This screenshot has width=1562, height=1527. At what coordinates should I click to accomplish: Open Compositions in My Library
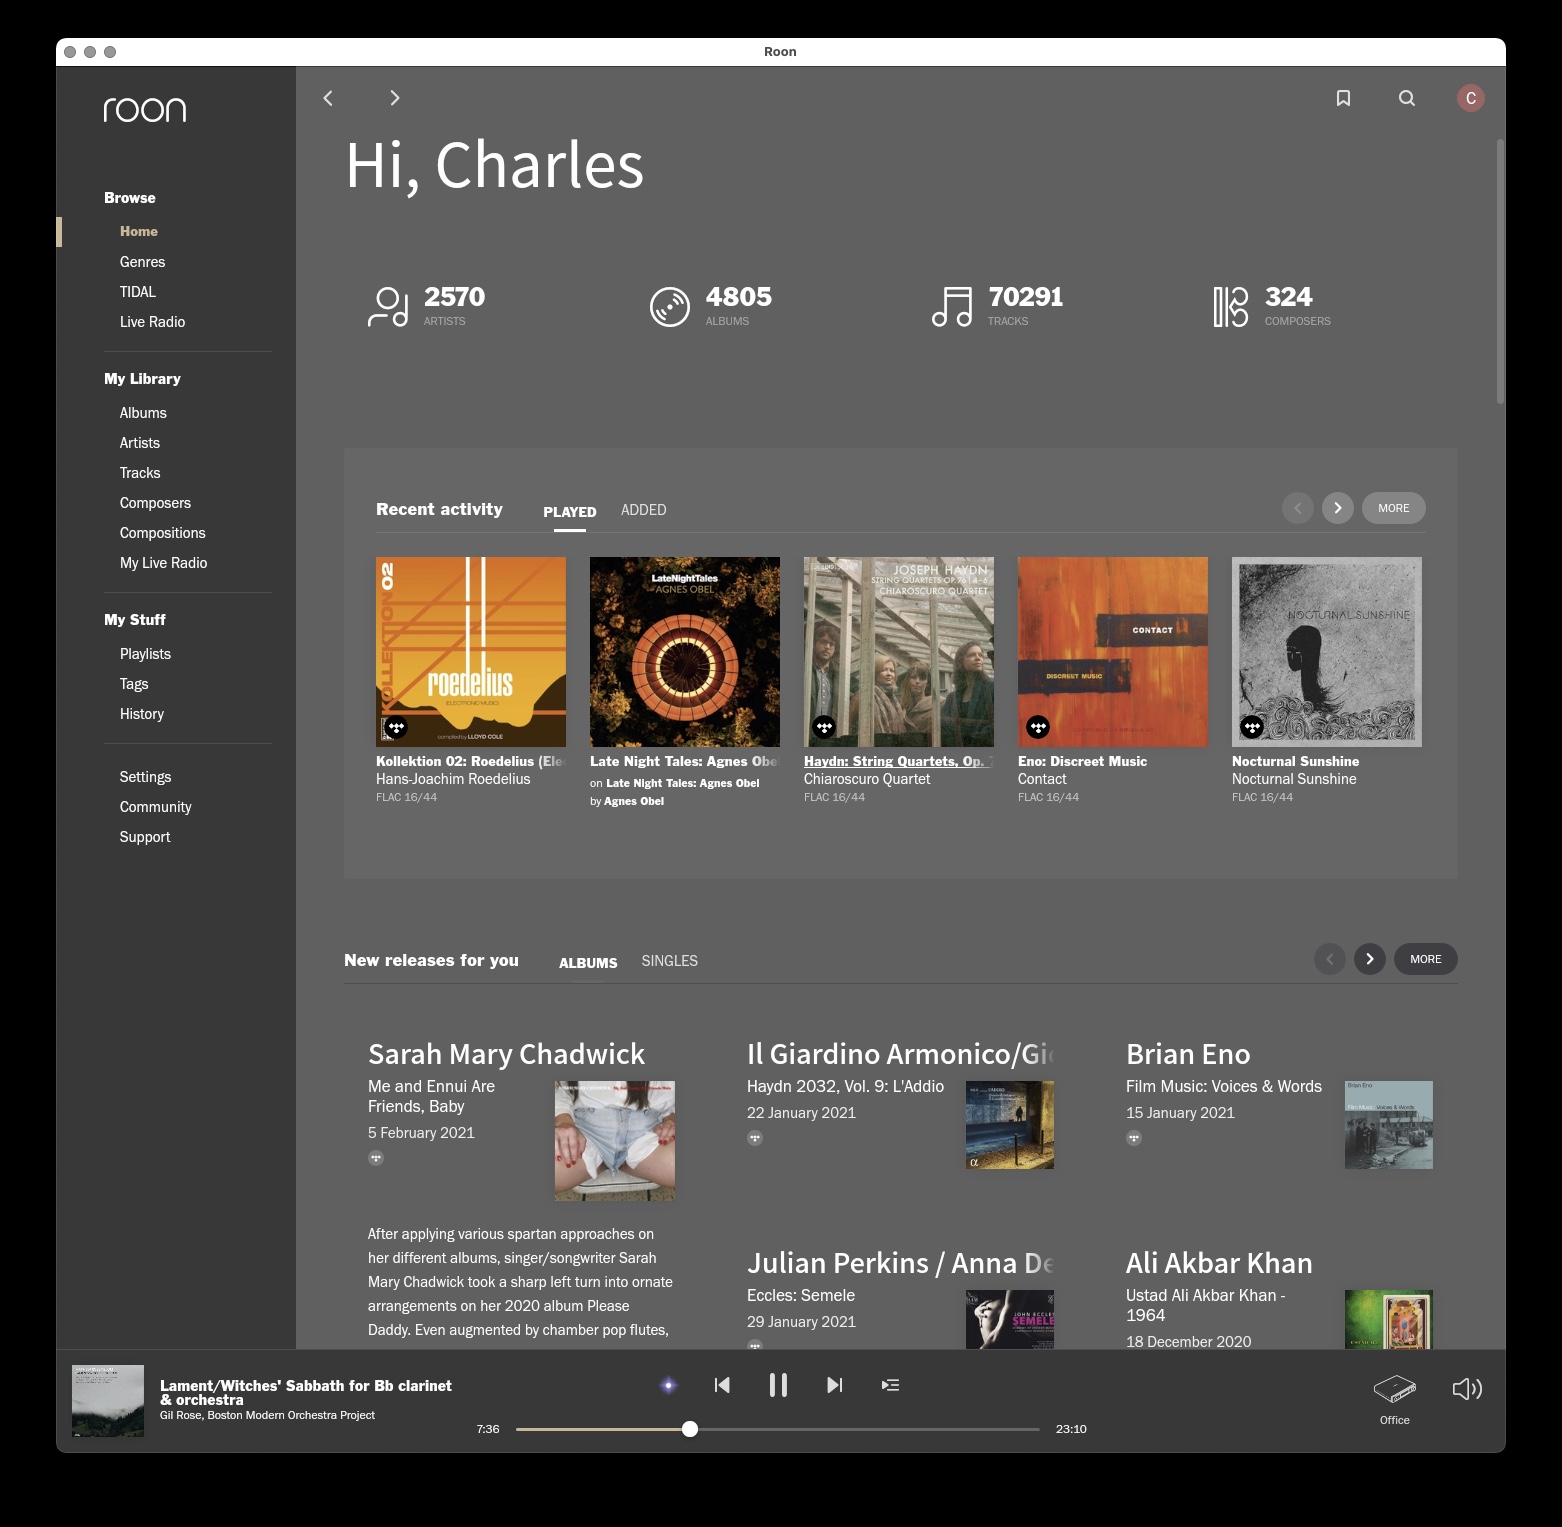pos(162,533)
